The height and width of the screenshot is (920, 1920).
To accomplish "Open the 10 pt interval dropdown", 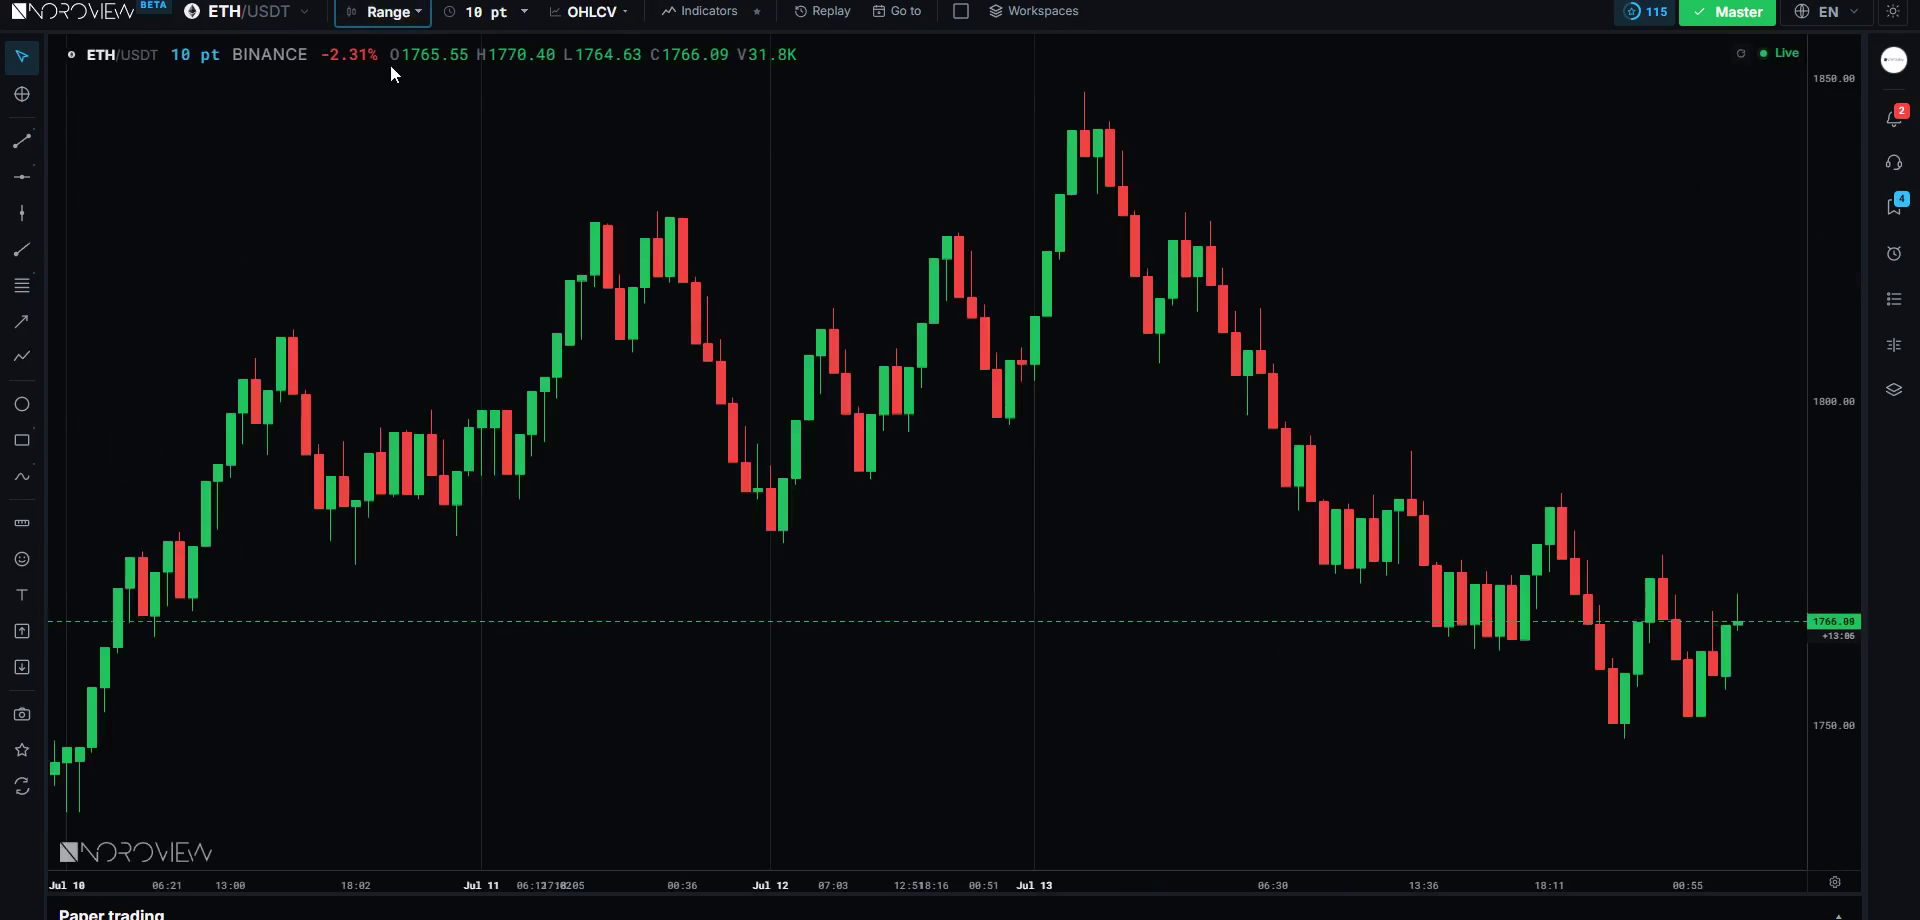I will point(486,11).
